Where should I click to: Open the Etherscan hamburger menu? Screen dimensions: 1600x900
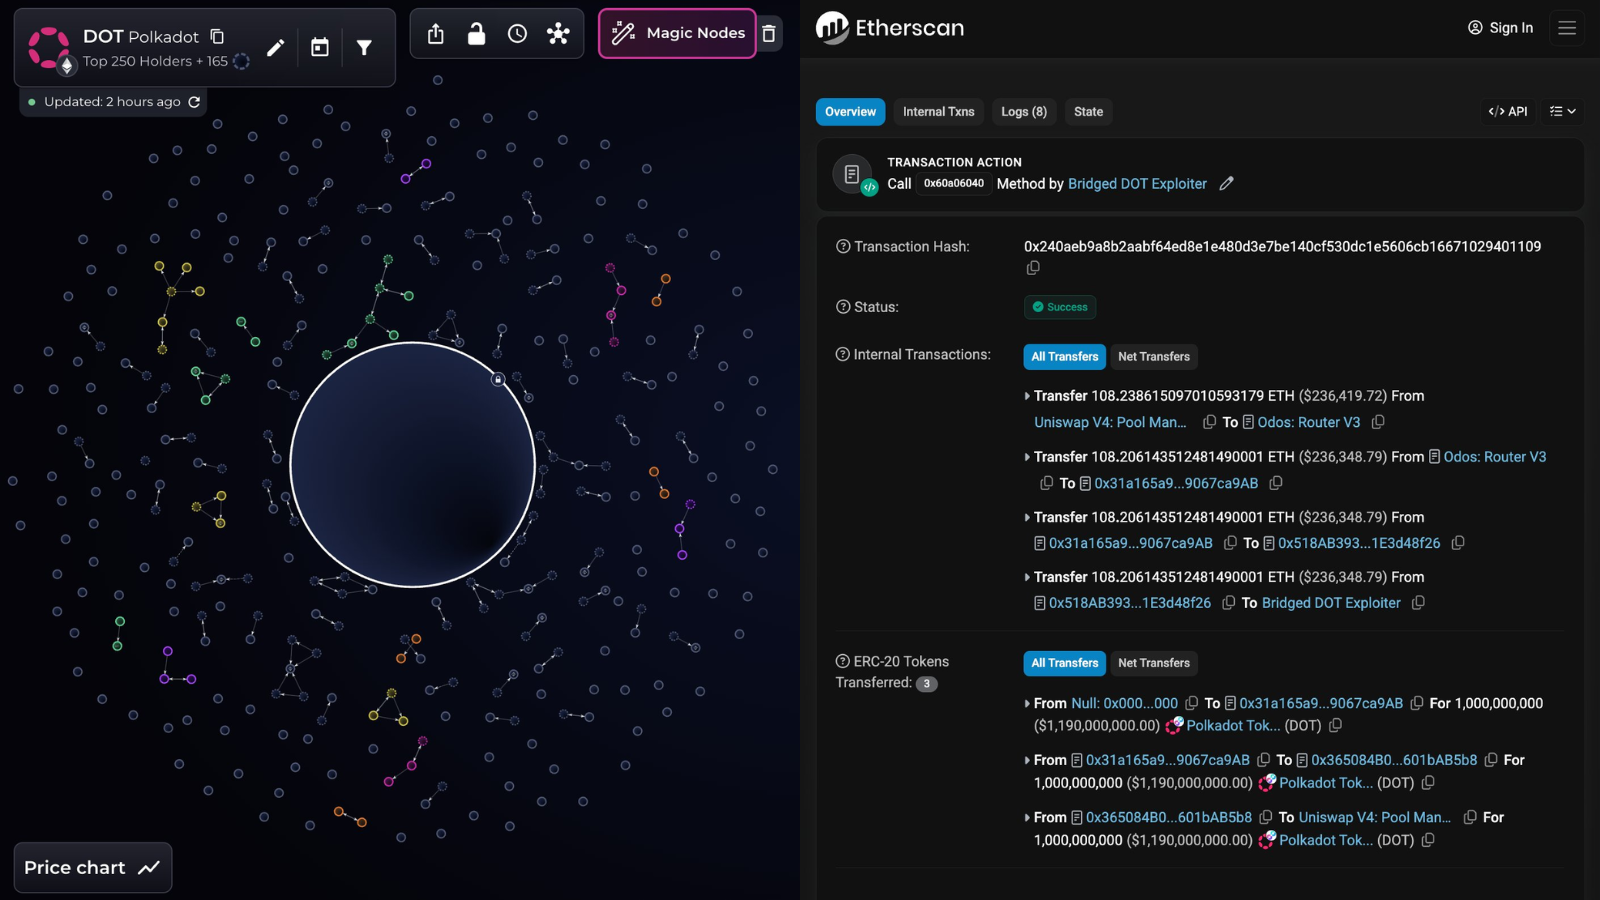pos(1567,28)
